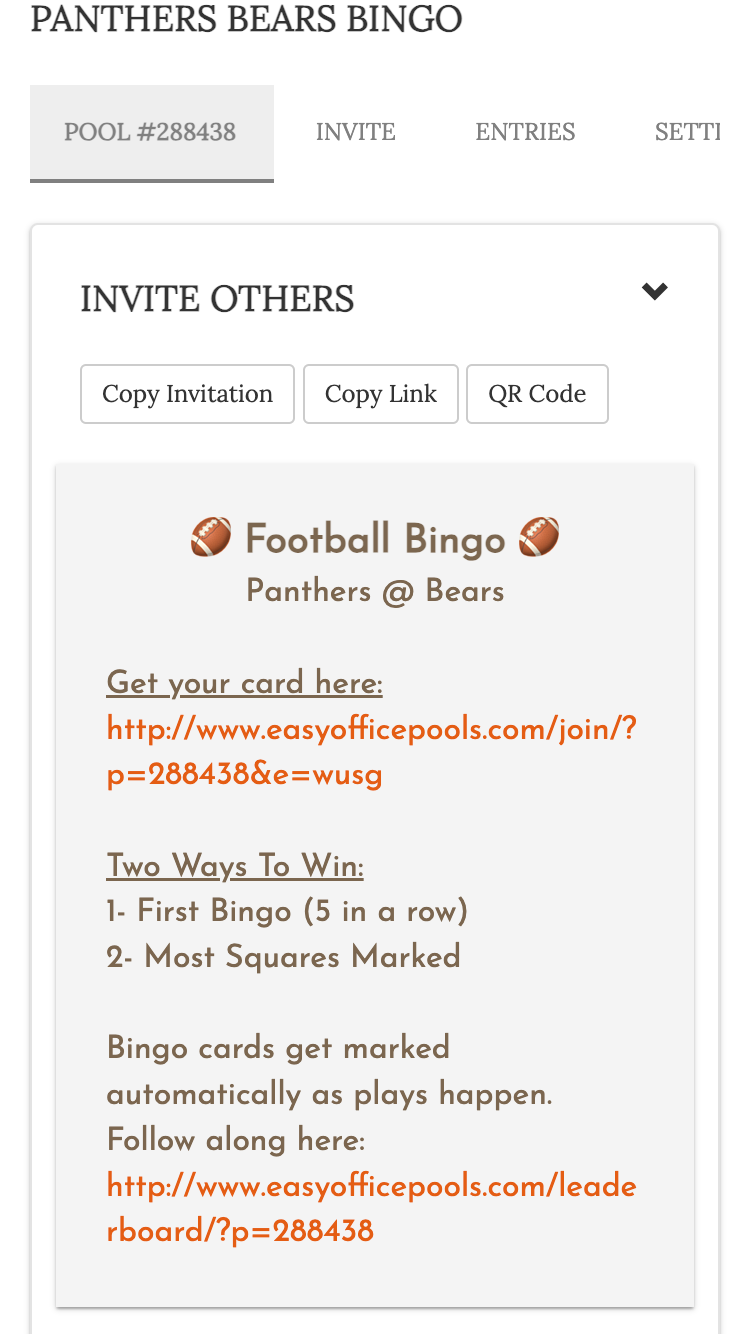Open the easyofficepools join link
Screen dimensions: 750x1334
pyautogui.click(x=371, y=752)
